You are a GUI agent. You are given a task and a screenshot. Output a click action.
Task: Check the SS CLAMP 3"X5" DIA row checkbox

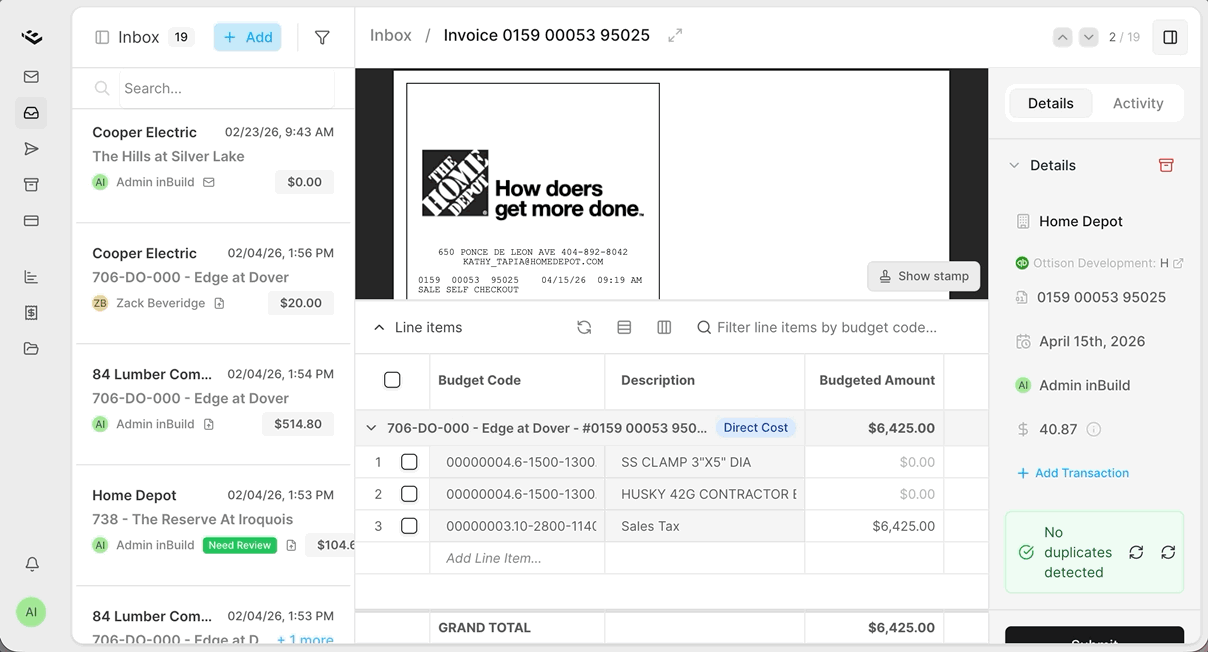click(409, 462)
